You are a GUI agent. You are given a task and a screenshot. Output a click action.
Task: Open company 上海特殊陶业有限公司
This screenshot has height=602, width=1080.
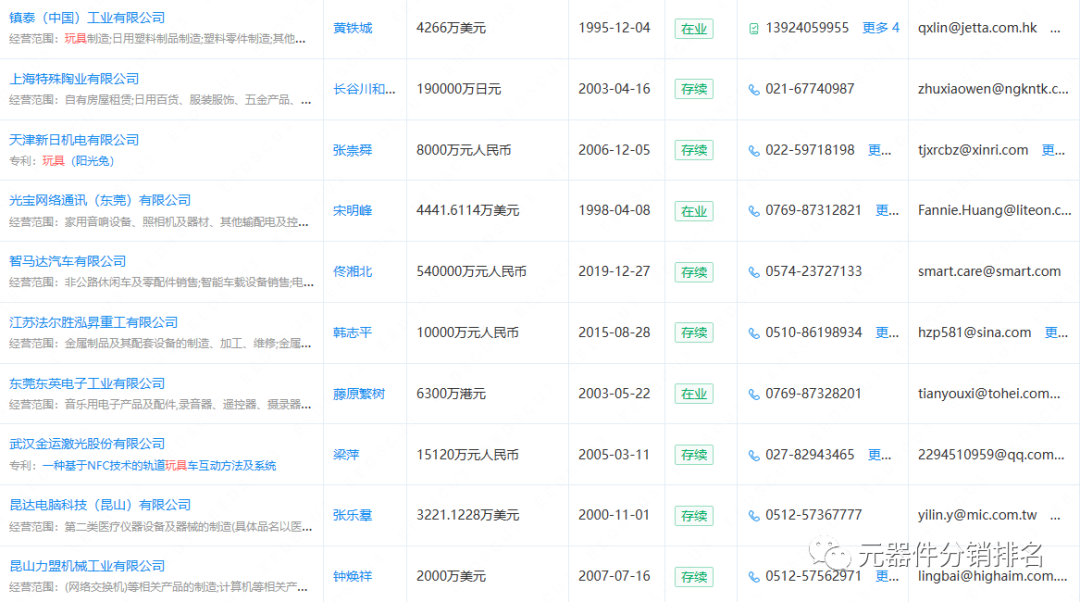pyautogui.click(x=74, y=79)
